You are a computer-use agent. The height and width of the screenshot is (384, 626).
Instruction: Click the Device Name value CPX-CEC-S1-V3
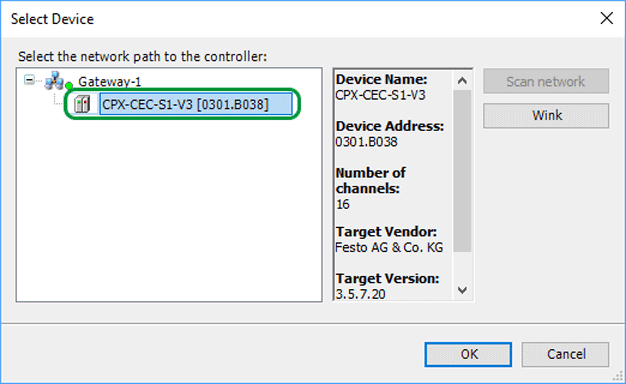[380, 95]
